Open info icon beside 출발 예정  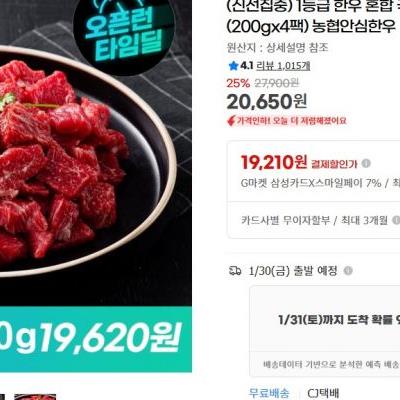coord(348,271)
